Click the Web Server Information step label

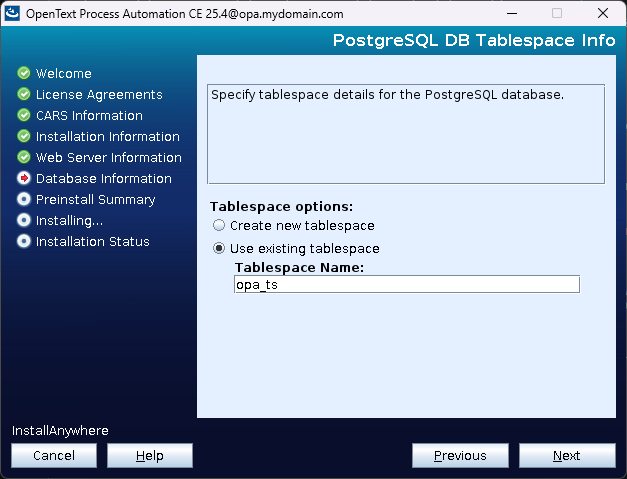click(109, 158)
